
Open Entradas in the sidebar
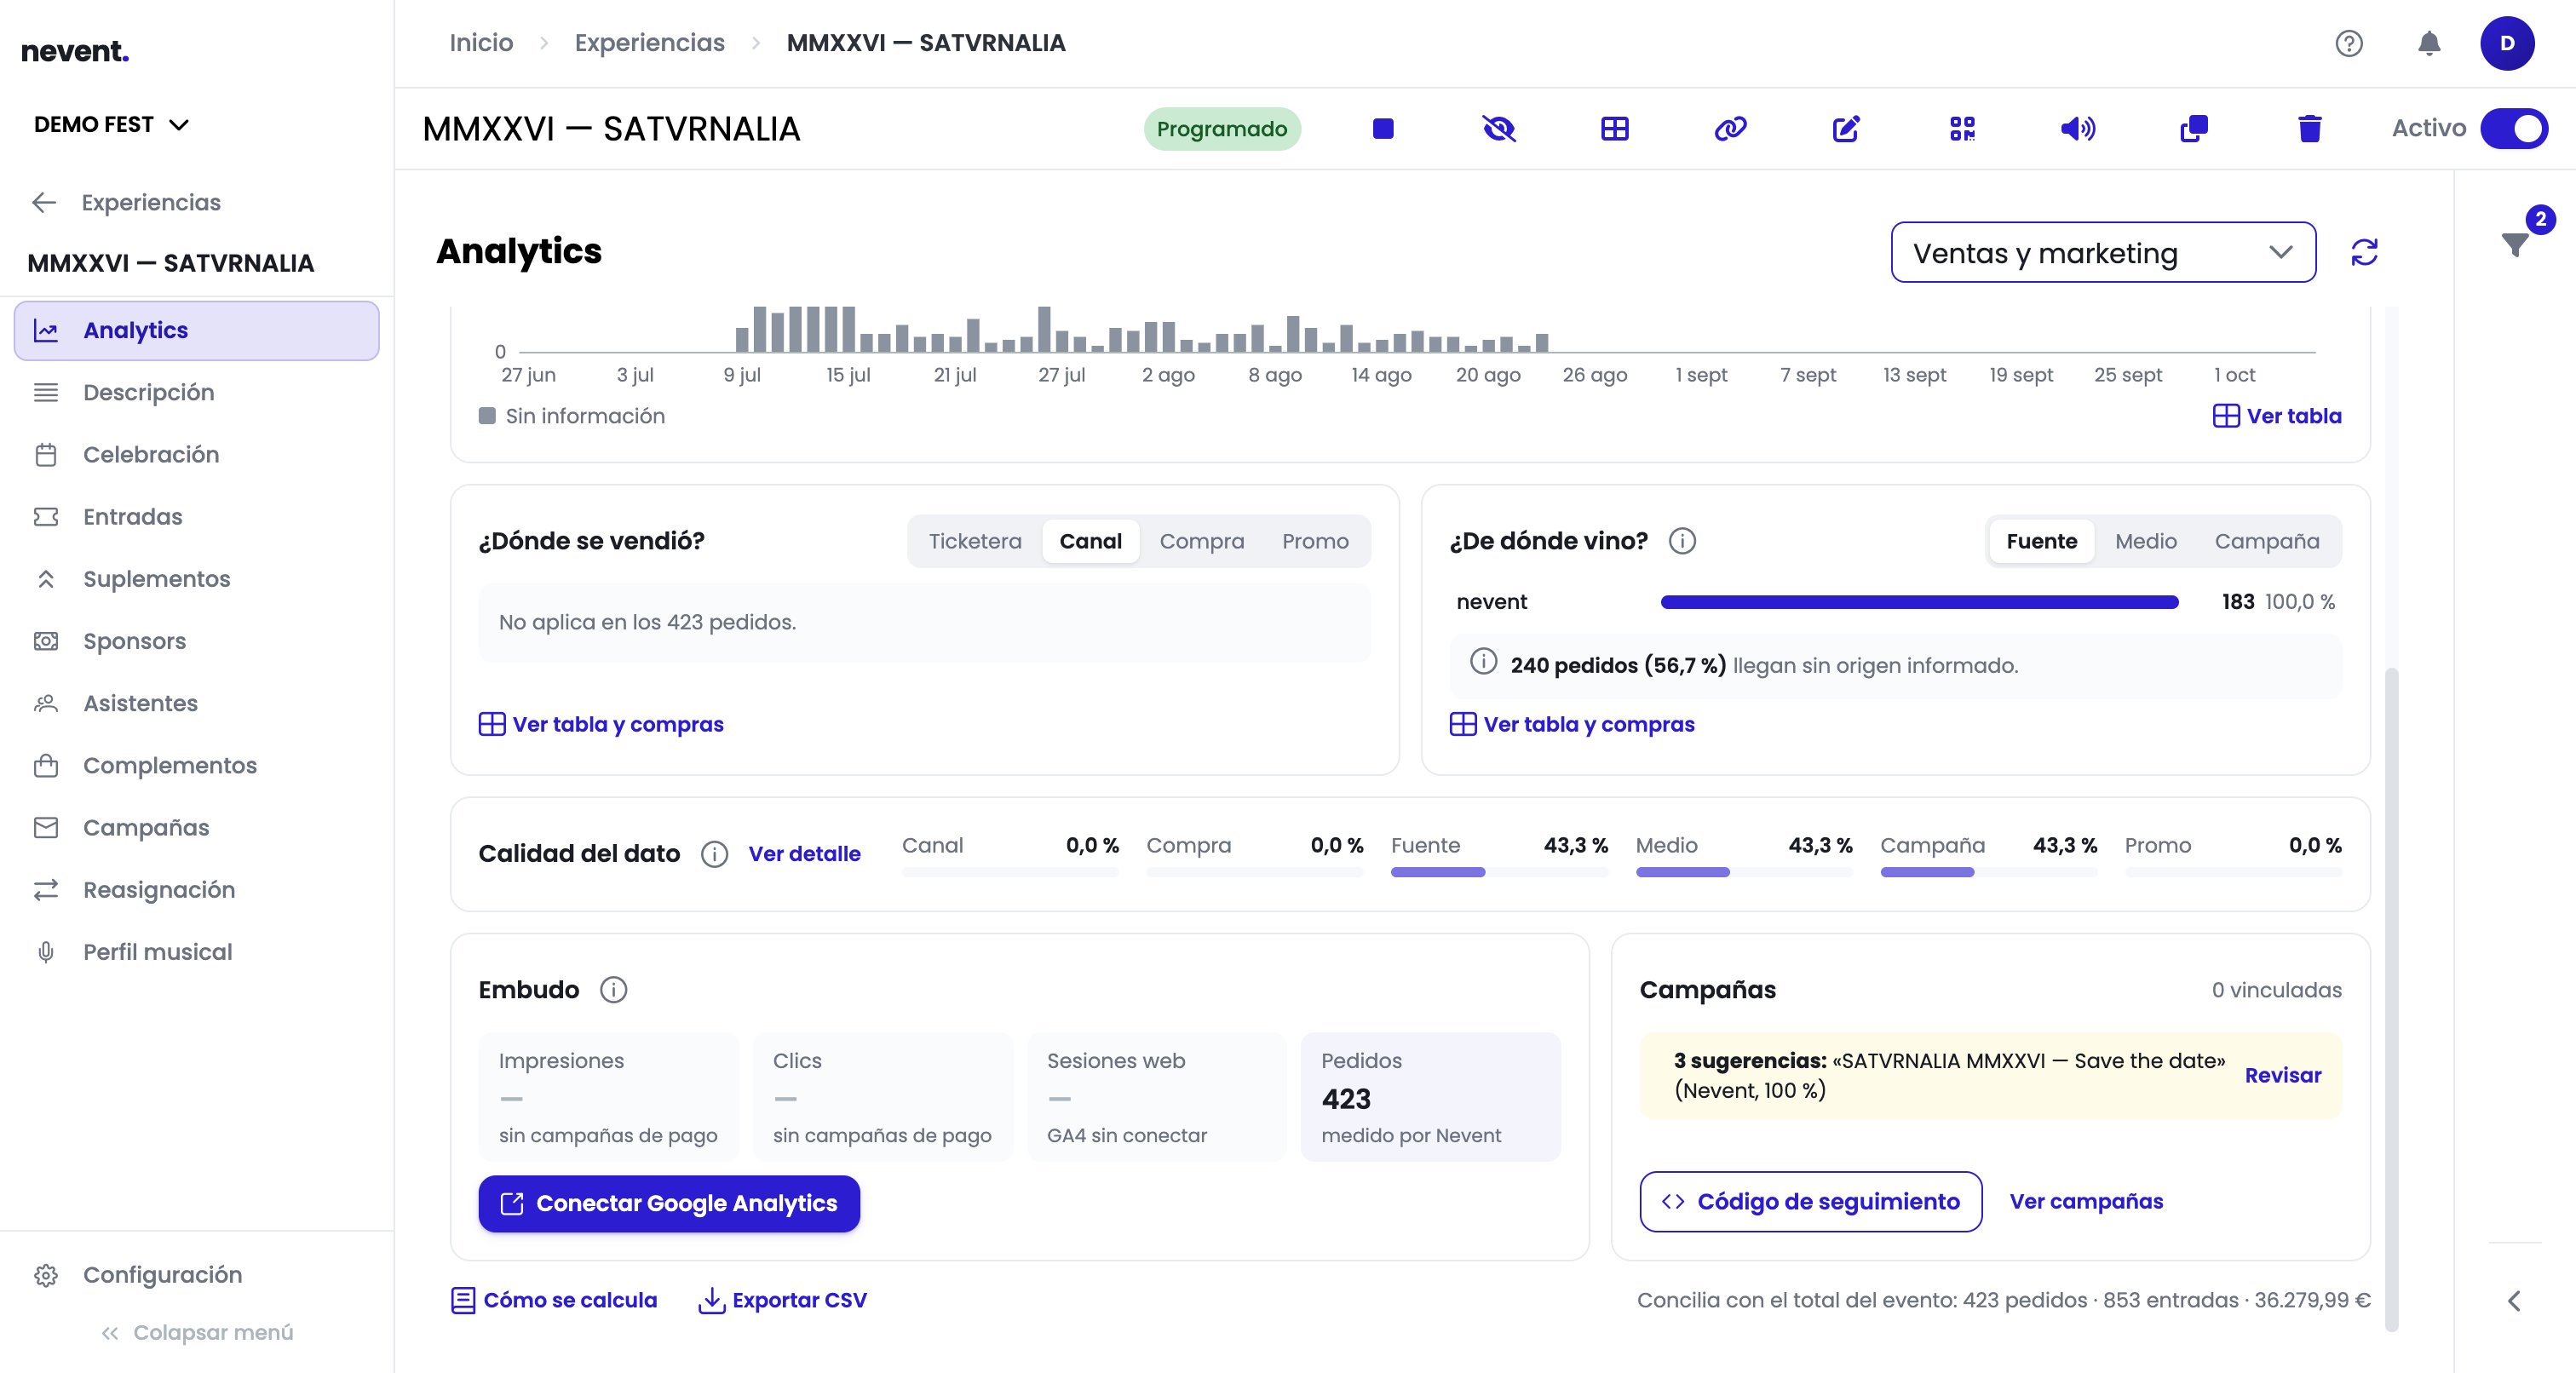point(196,516)
